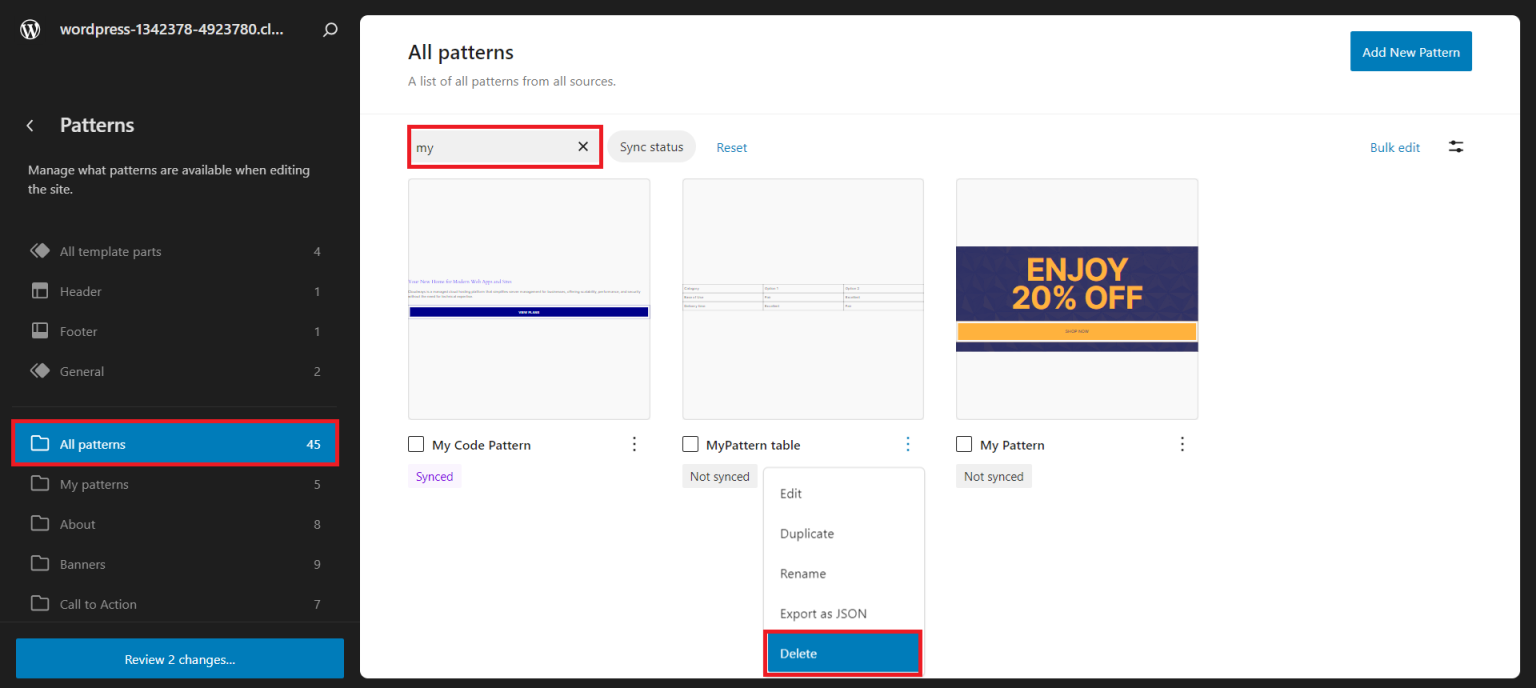Click the All template parts icon
Image resolution: width=1536 pixels, height=688 pixels.
[40, 251]
